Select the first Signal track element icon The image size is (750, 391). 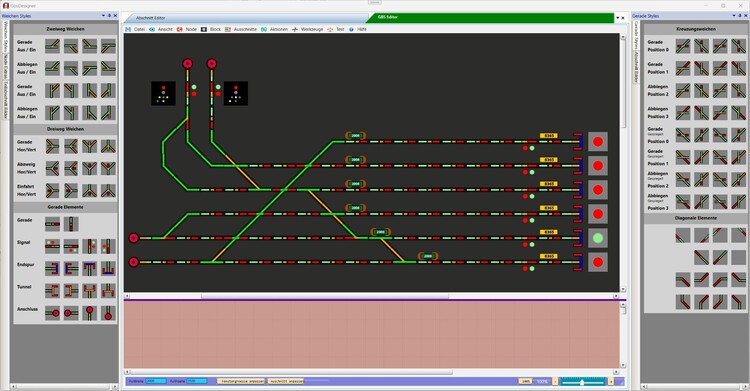pyautogui.click(x=53, y=246)
